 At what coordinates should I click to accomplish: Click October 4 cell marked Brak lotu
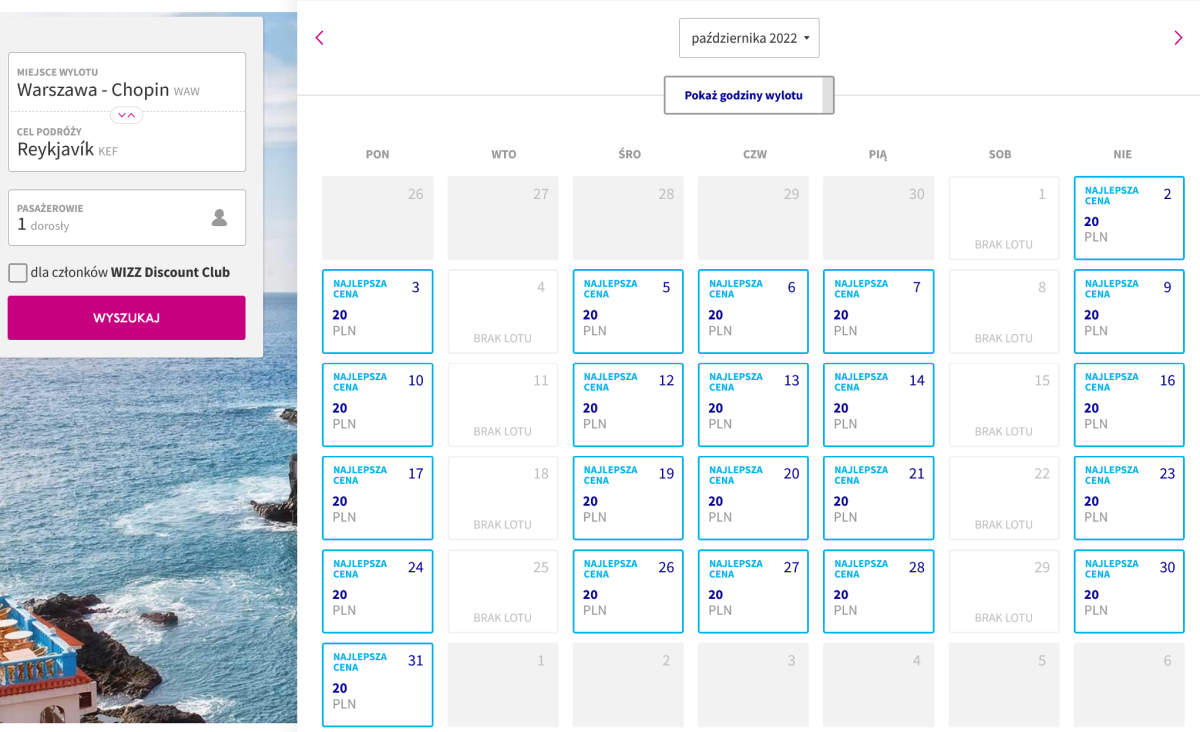point(503,311)
